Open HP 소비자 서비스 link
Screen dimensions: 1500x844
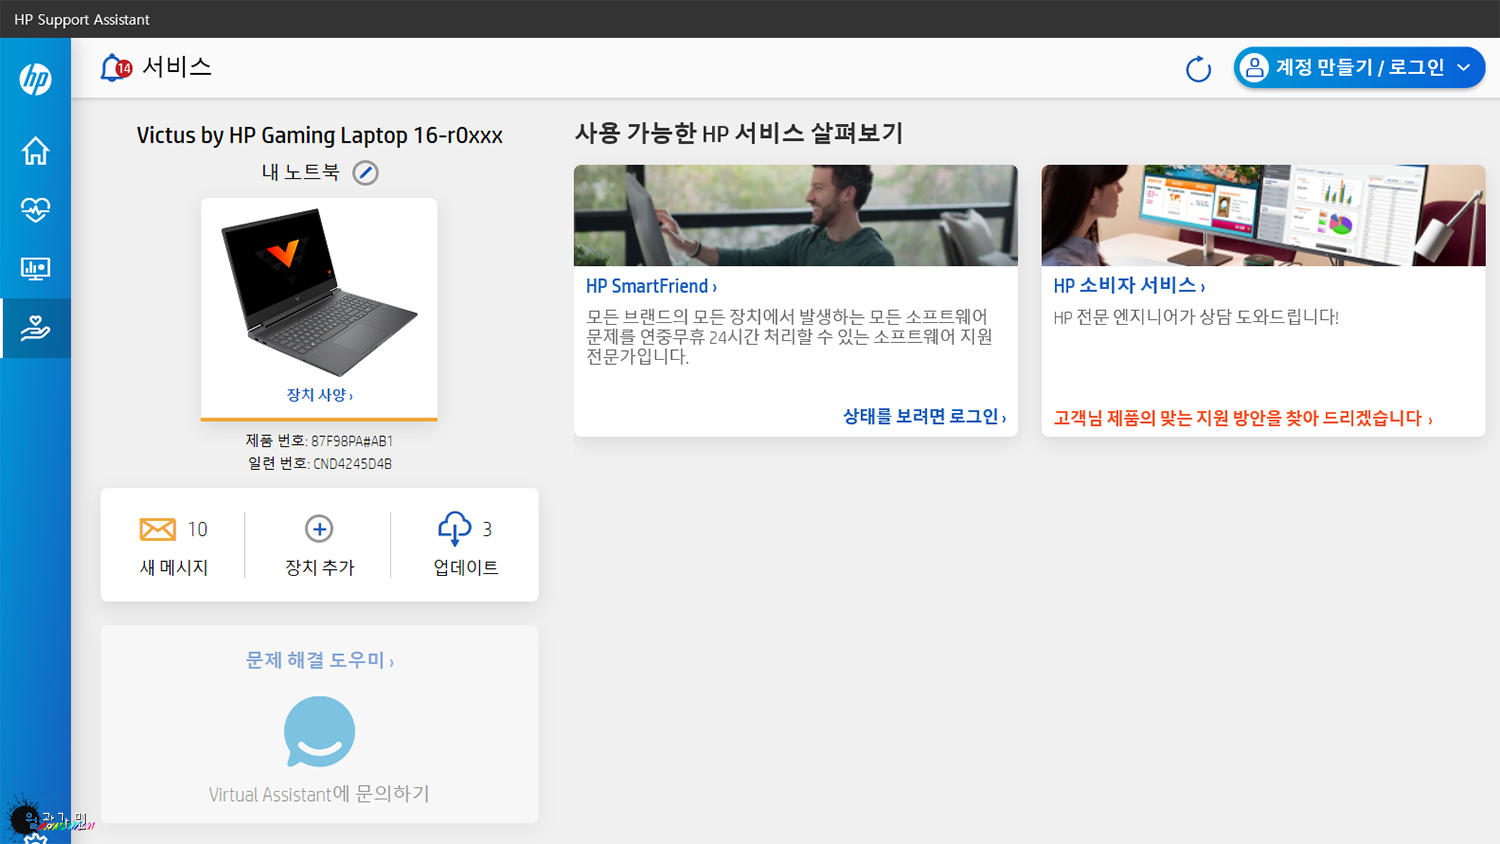click(1128, 286)
